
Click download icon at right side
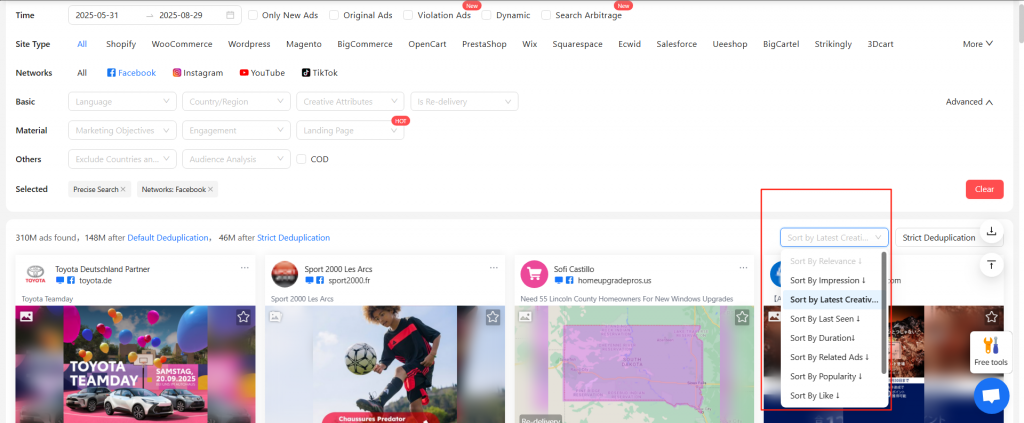point(991,232)
